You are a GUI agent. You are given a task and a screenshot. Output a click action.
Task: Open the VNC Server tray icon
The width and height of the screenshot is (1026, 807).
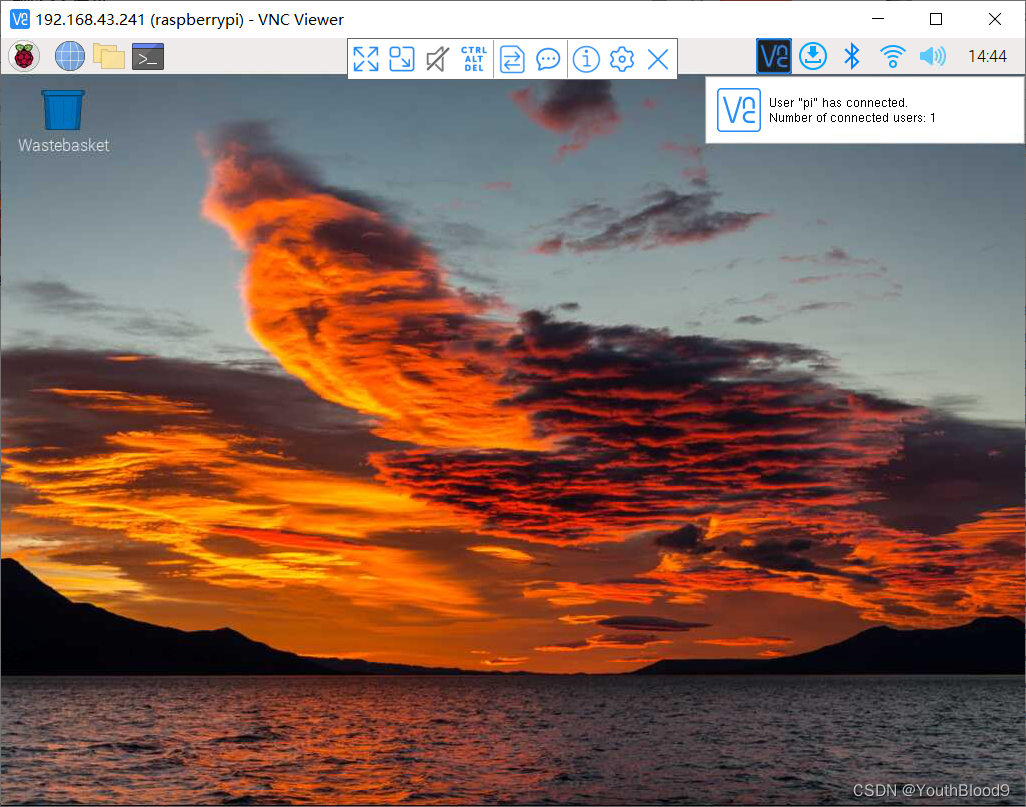(774, 57)
